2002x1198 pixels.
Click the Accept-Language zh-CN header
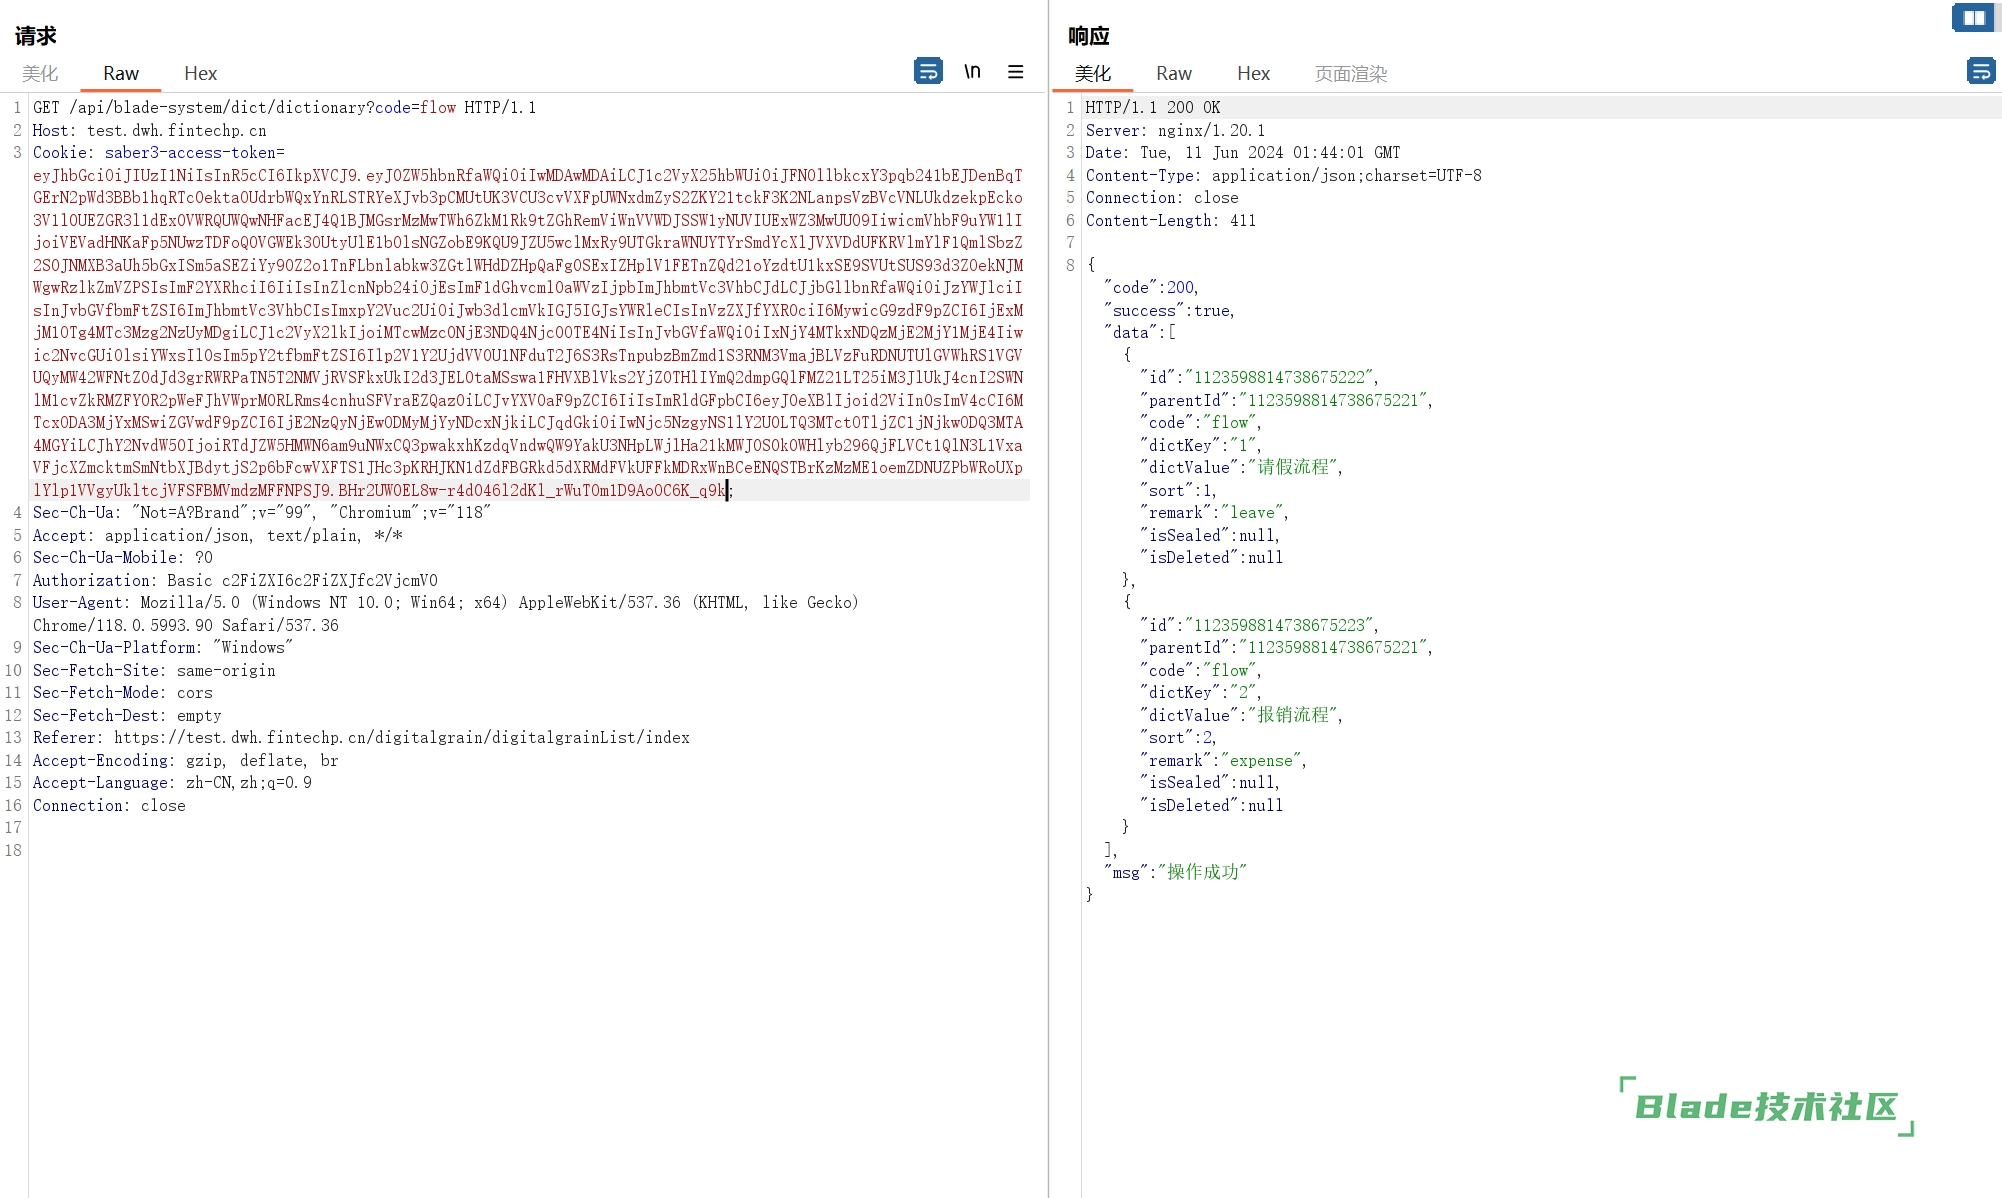pos(172,783)
